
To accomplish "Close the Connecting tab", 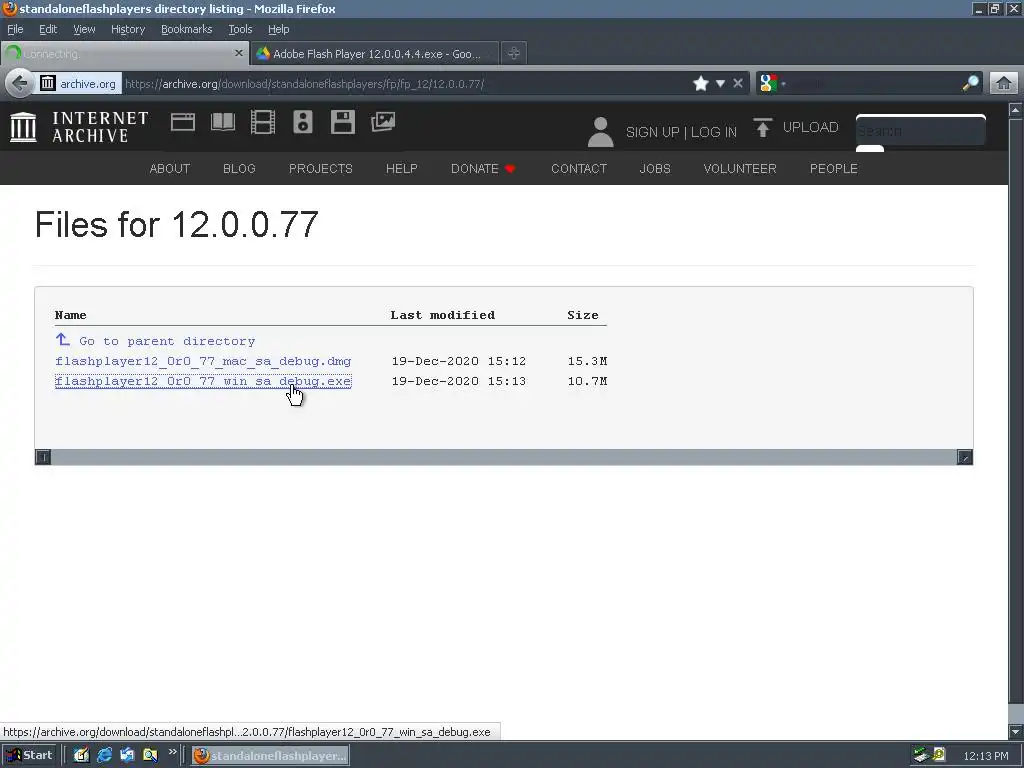I will [239, 54].
